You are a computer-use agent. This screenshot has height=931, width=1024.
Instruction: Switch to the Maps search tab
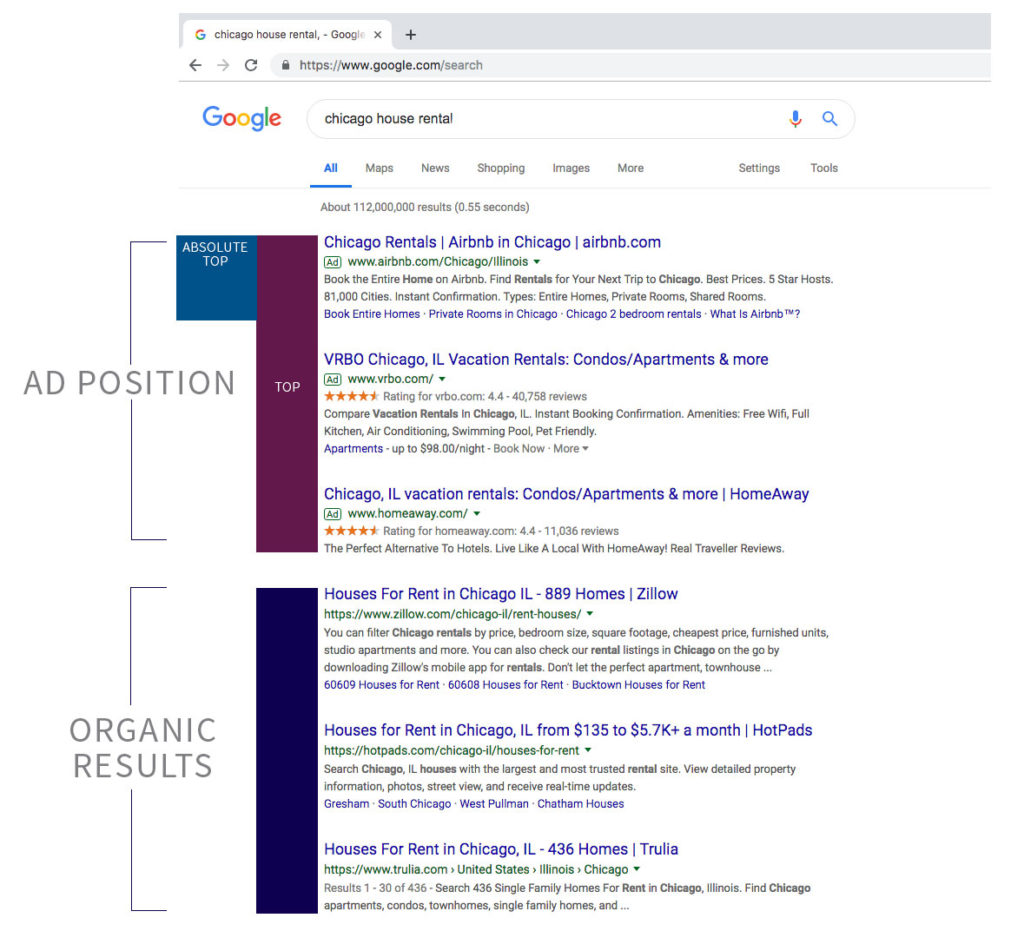click(x=378, y=168)
